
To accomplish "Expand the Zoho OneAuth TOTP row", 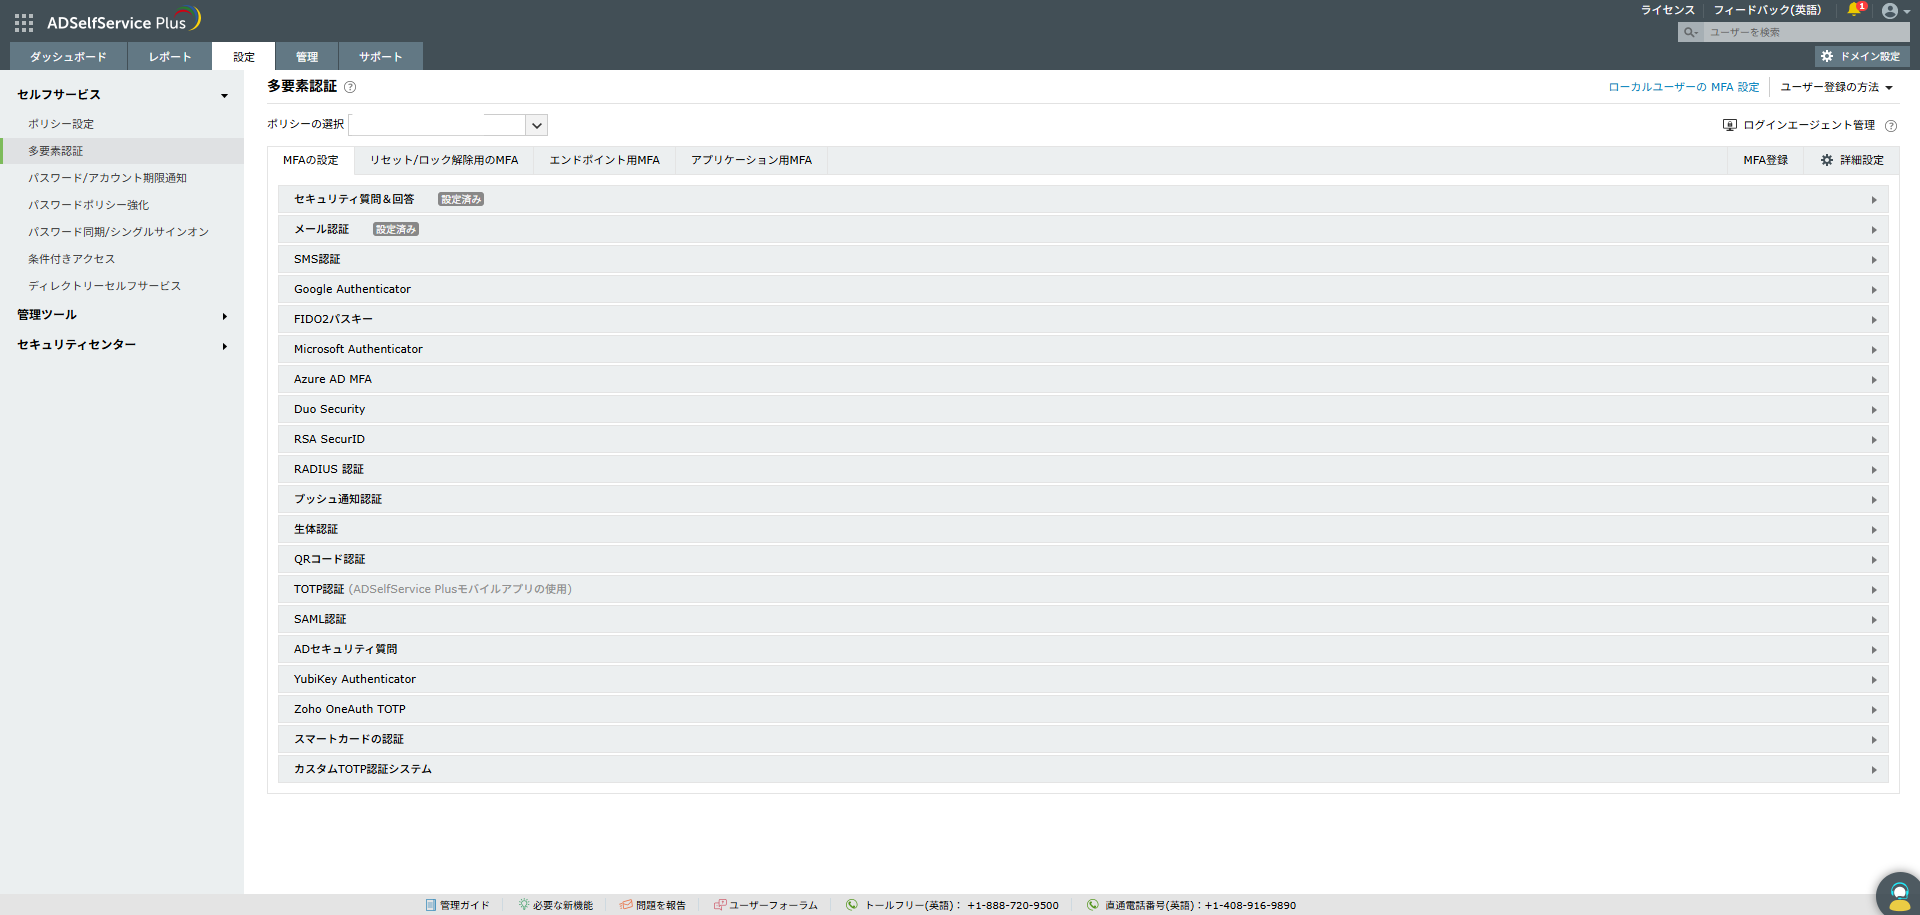I will point(1083,710).
